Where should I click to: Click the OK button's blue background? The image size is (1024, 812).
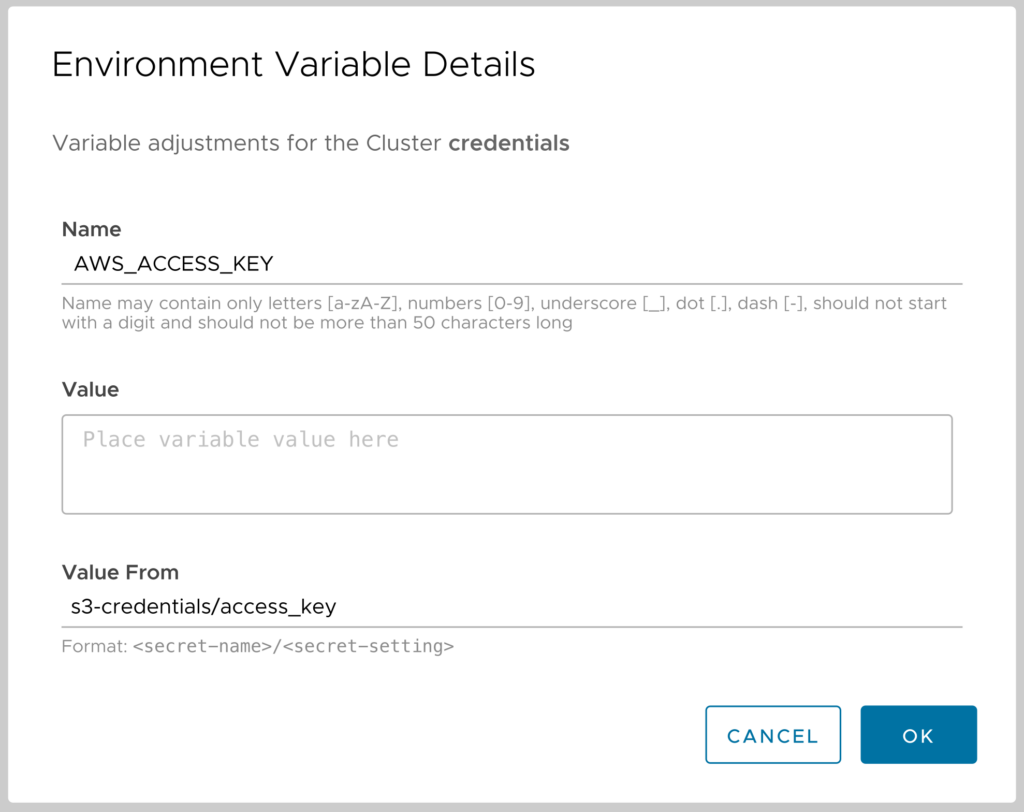tap(918, 734)
